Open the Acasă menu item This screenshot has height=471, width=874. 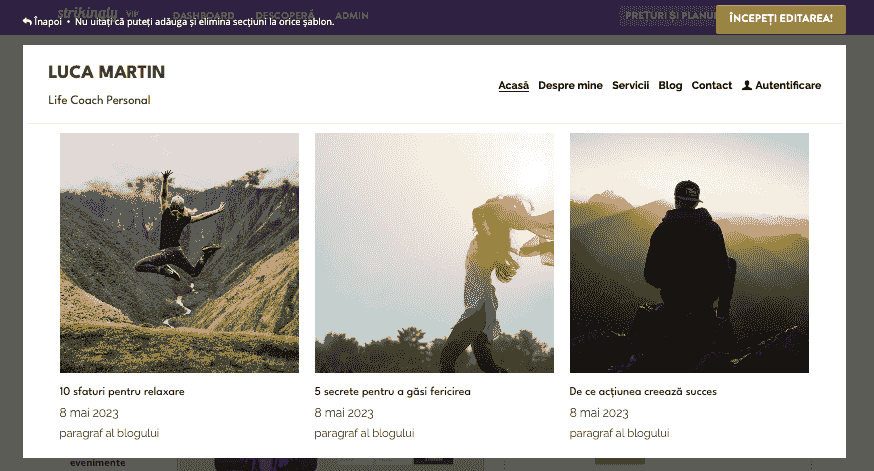[x=513, y=85]
